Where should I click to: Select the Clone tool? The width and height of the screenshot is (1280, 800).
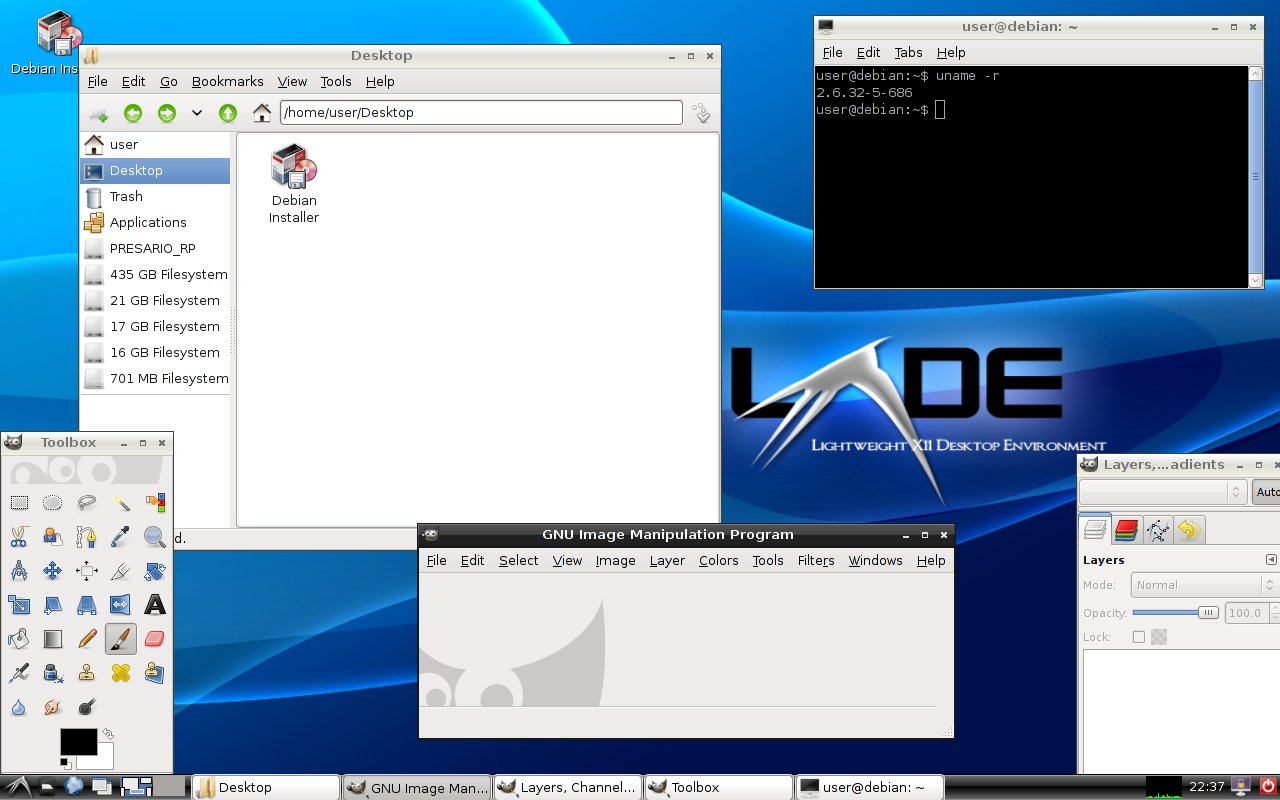[x=86, y=671]
